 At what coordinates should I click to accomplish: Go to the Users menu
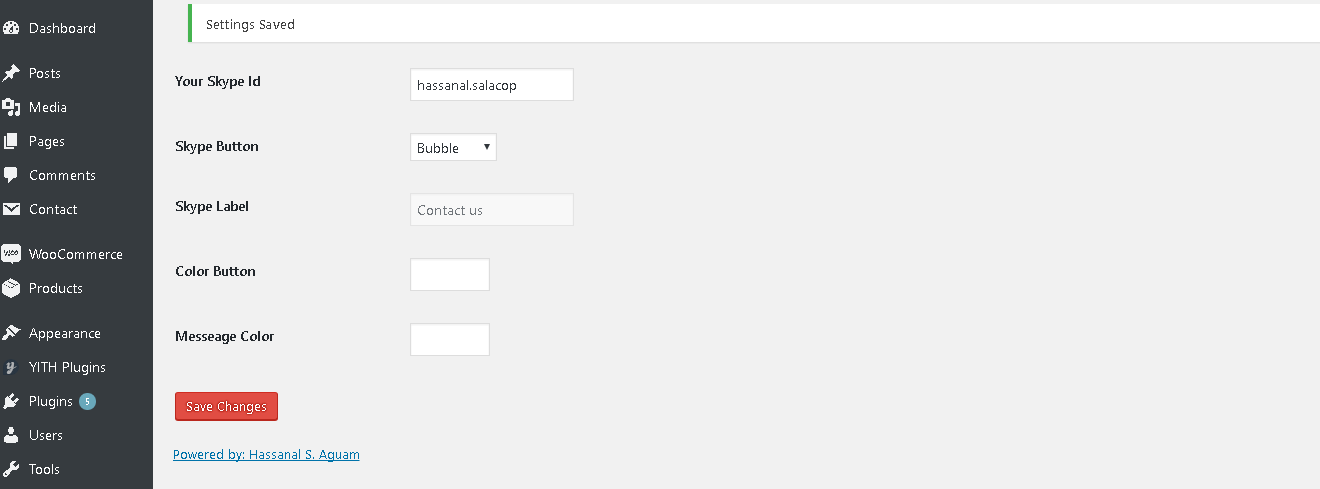pyautogui.click(x=46, y=435)
